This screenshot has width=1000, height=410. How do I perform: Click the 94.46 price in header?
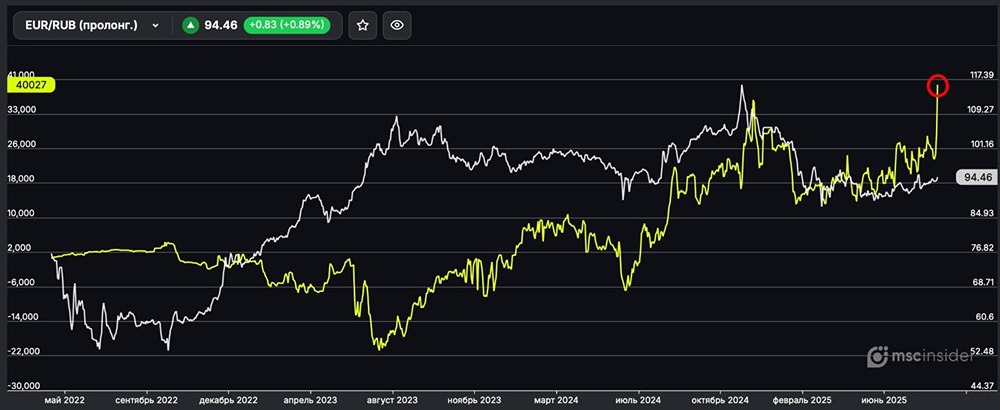221,26
